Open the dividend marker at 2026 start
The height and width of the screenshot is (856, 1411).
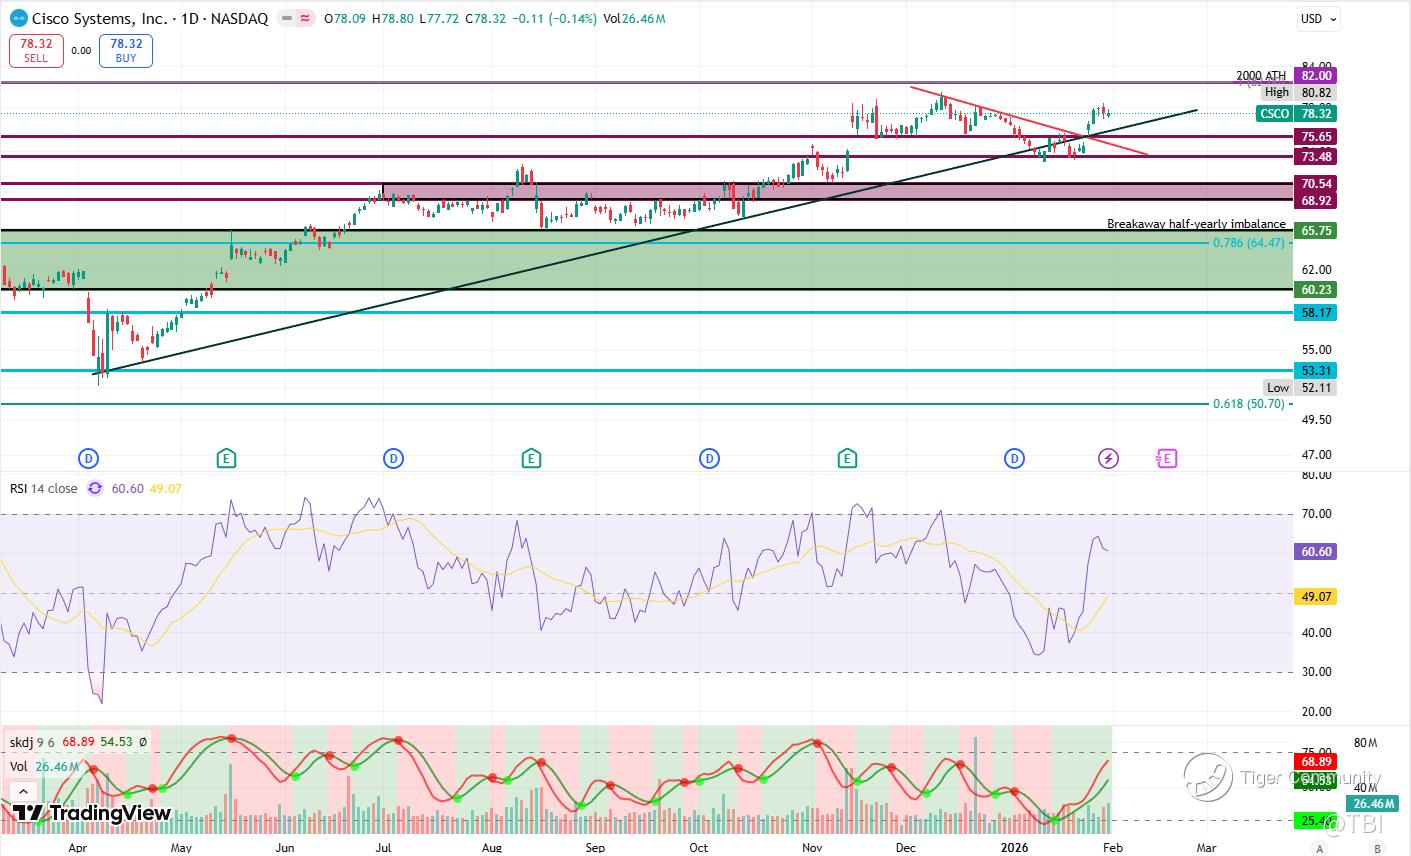1014,459
